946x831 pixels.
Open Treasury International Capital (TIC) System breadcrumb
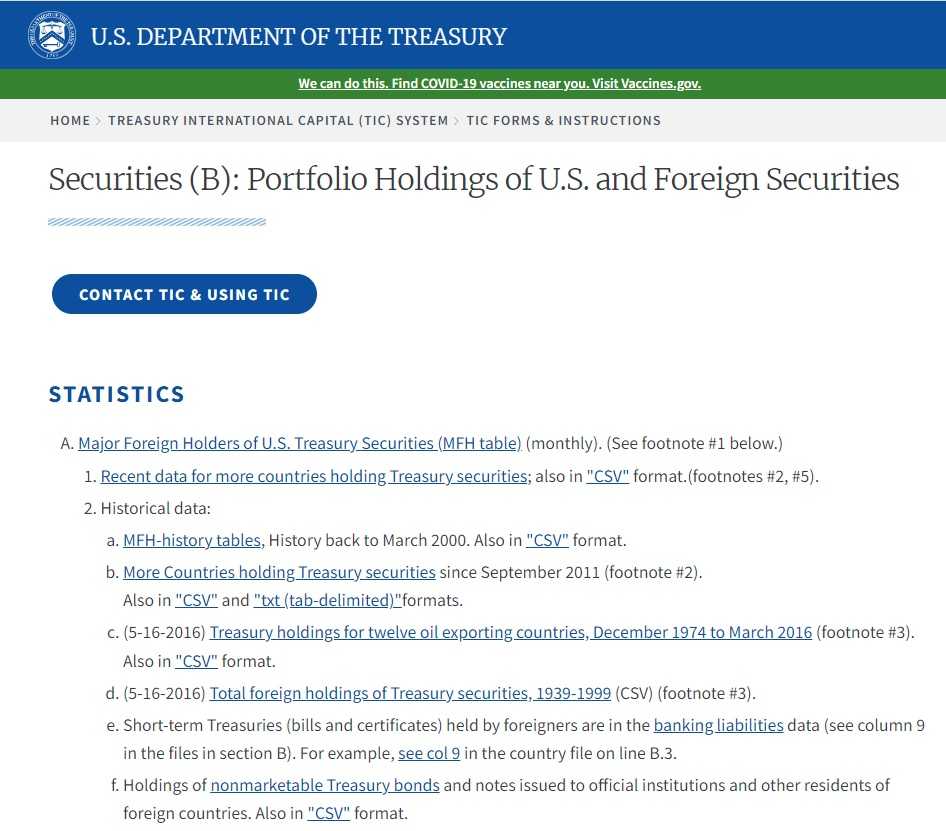coord(278,120)
